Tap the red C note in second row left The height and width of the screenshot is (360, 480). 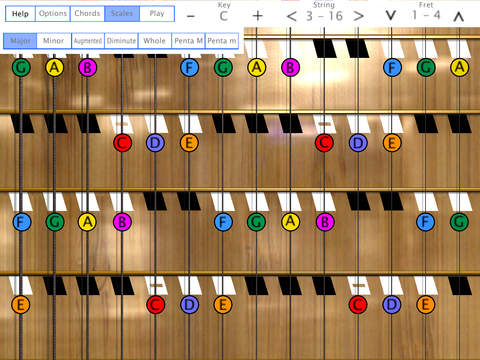tap(122, 143)
